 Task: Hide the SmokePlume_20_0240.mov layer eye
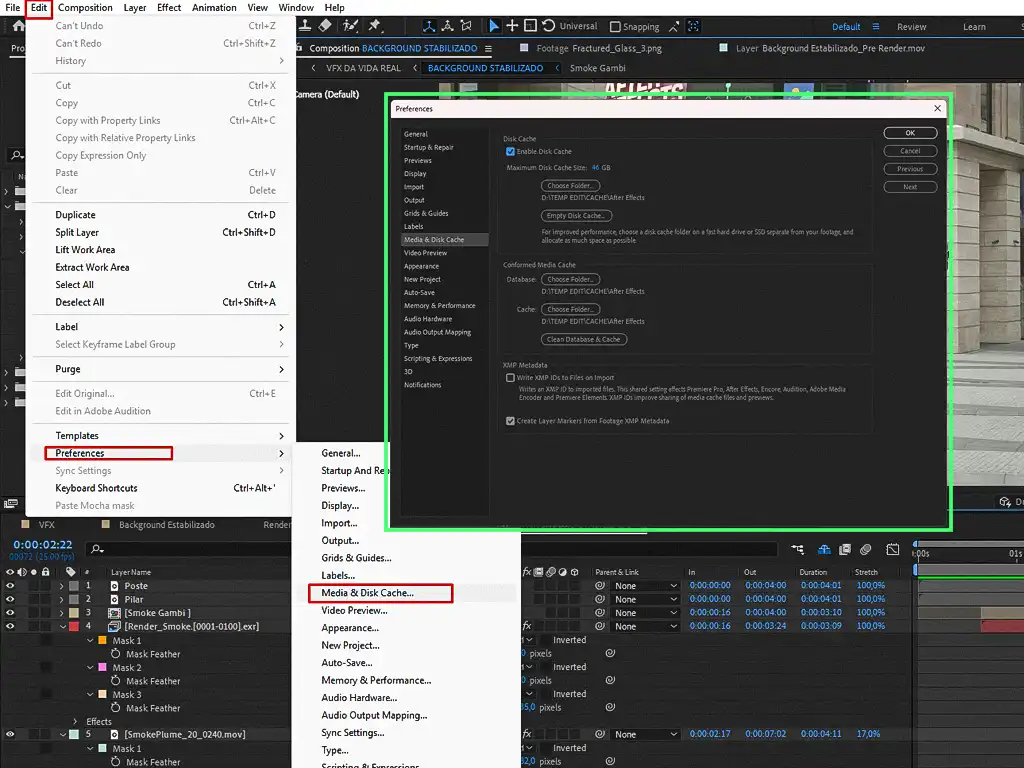(x=10, y=734)
